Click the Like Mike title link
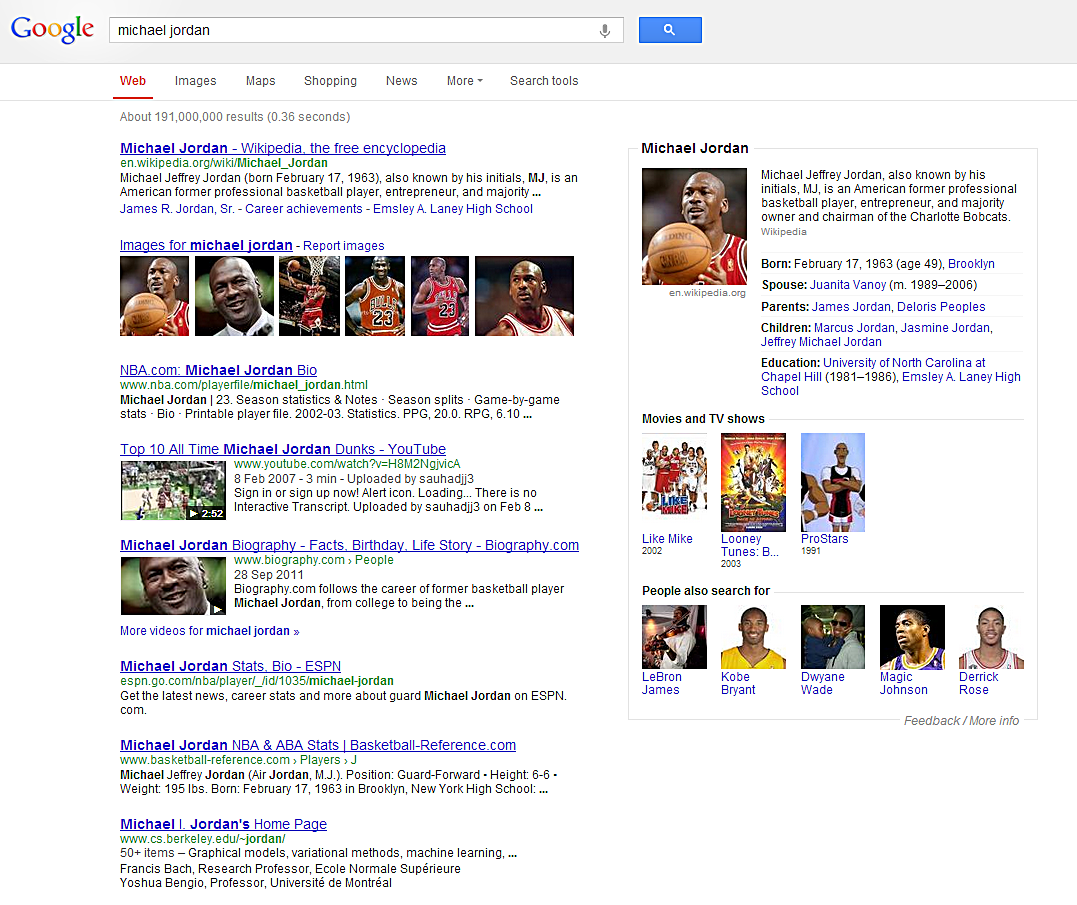This screenshot has height=905, width=1077. click(x=667, y=539)
